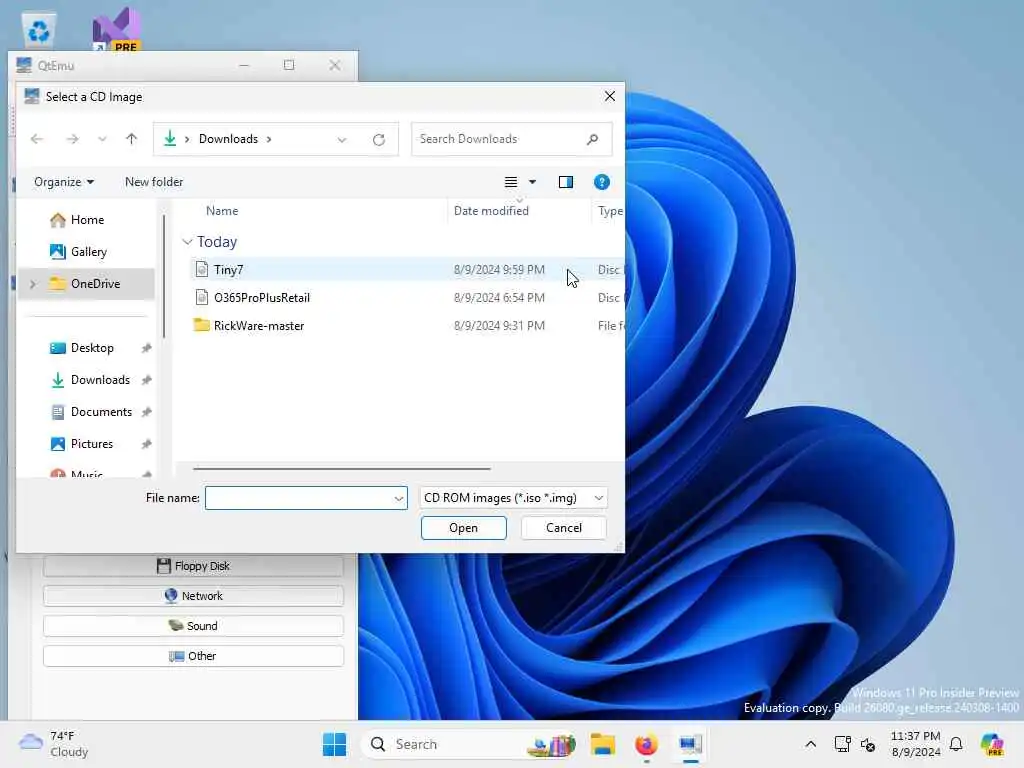Open the muted volume tray icon
This screenshot has width=1024, height=768.
pos(868,744)
